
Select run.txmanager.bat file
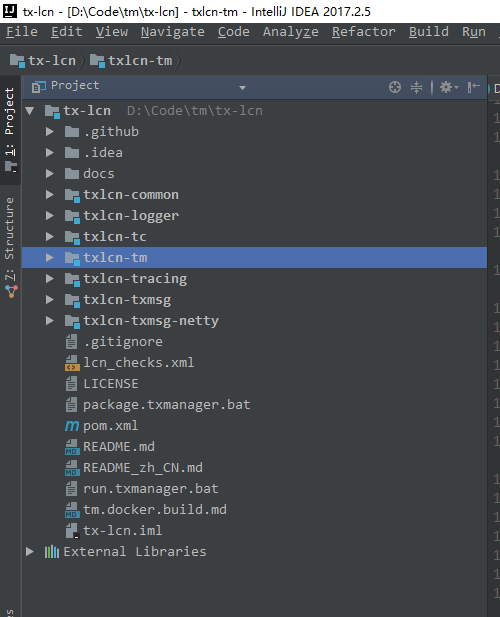[151, 489]
